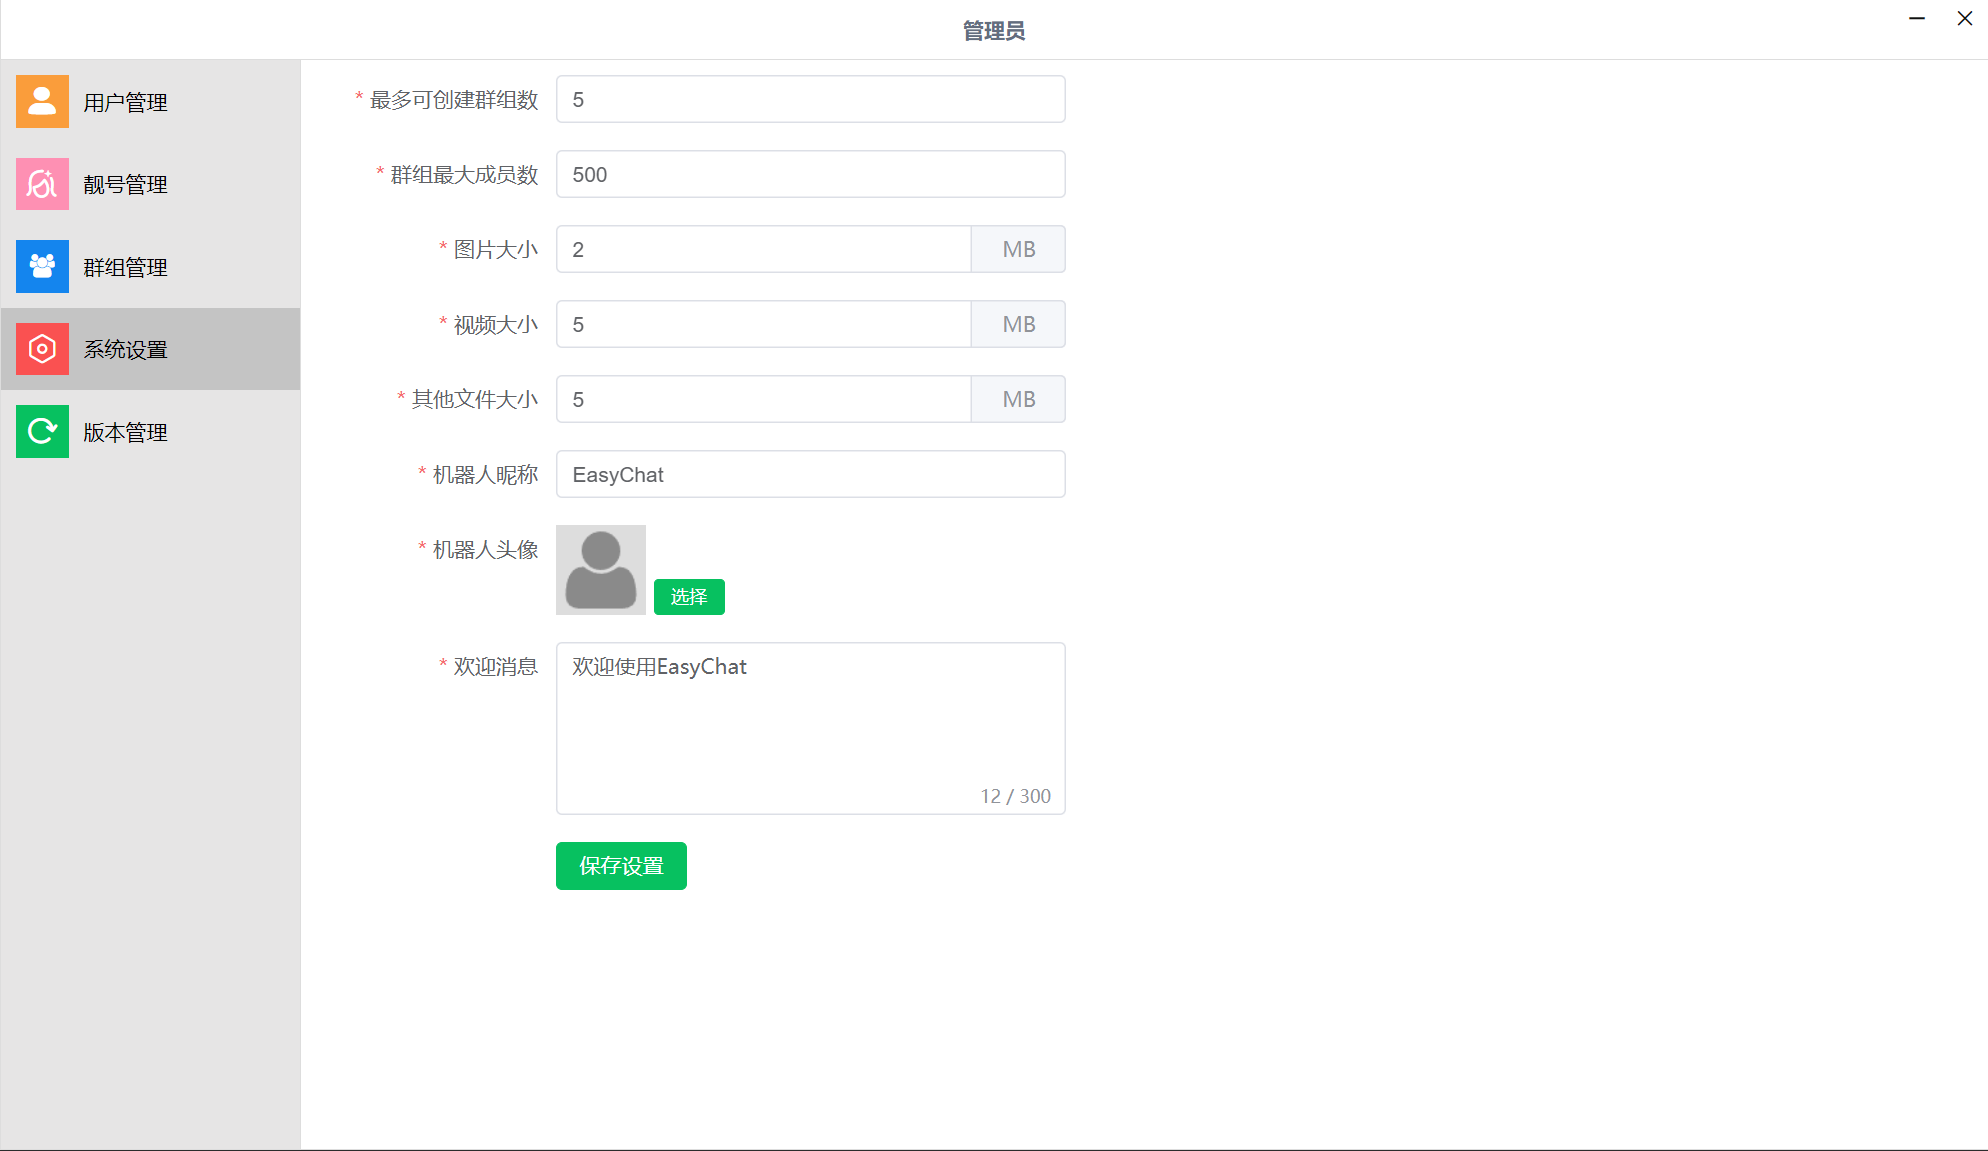1988x1151 pixels.
Task: Focus the 最多可创建群组数 input field
Action: pos(810,100)
